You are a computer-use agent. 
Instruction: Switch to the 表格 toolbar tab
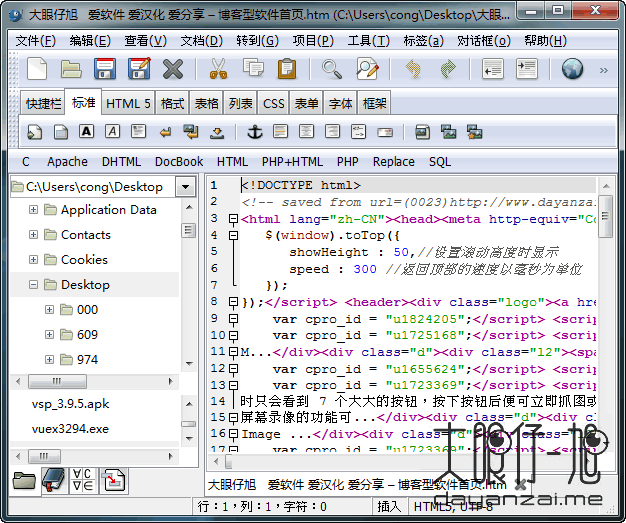point(206,103)
